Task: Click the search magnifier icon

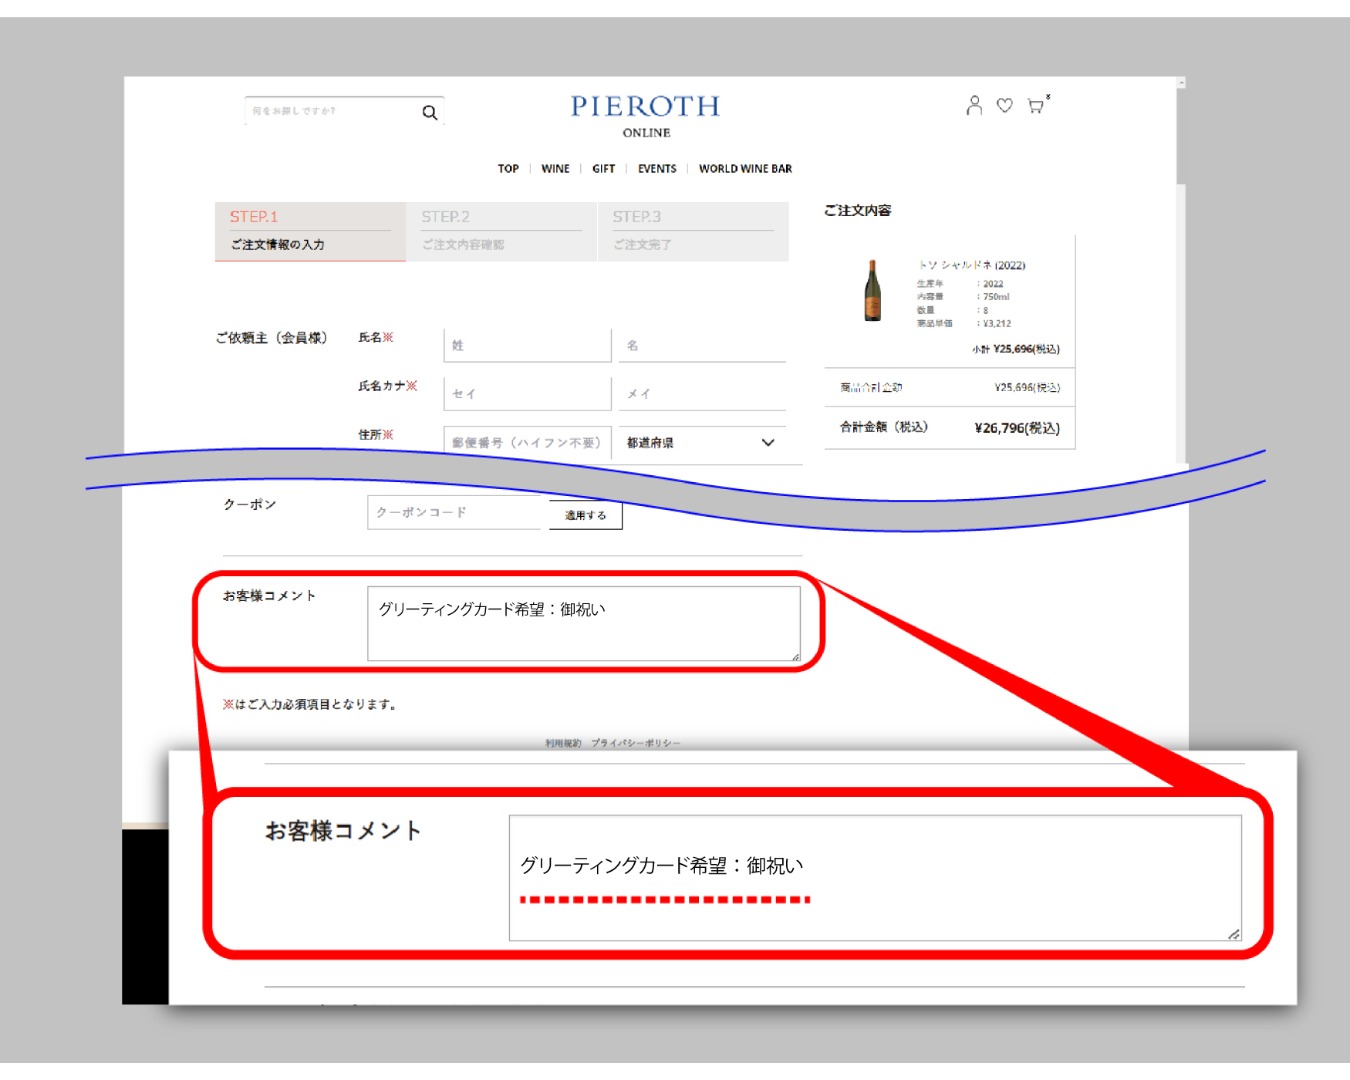Action: point(430,113)
